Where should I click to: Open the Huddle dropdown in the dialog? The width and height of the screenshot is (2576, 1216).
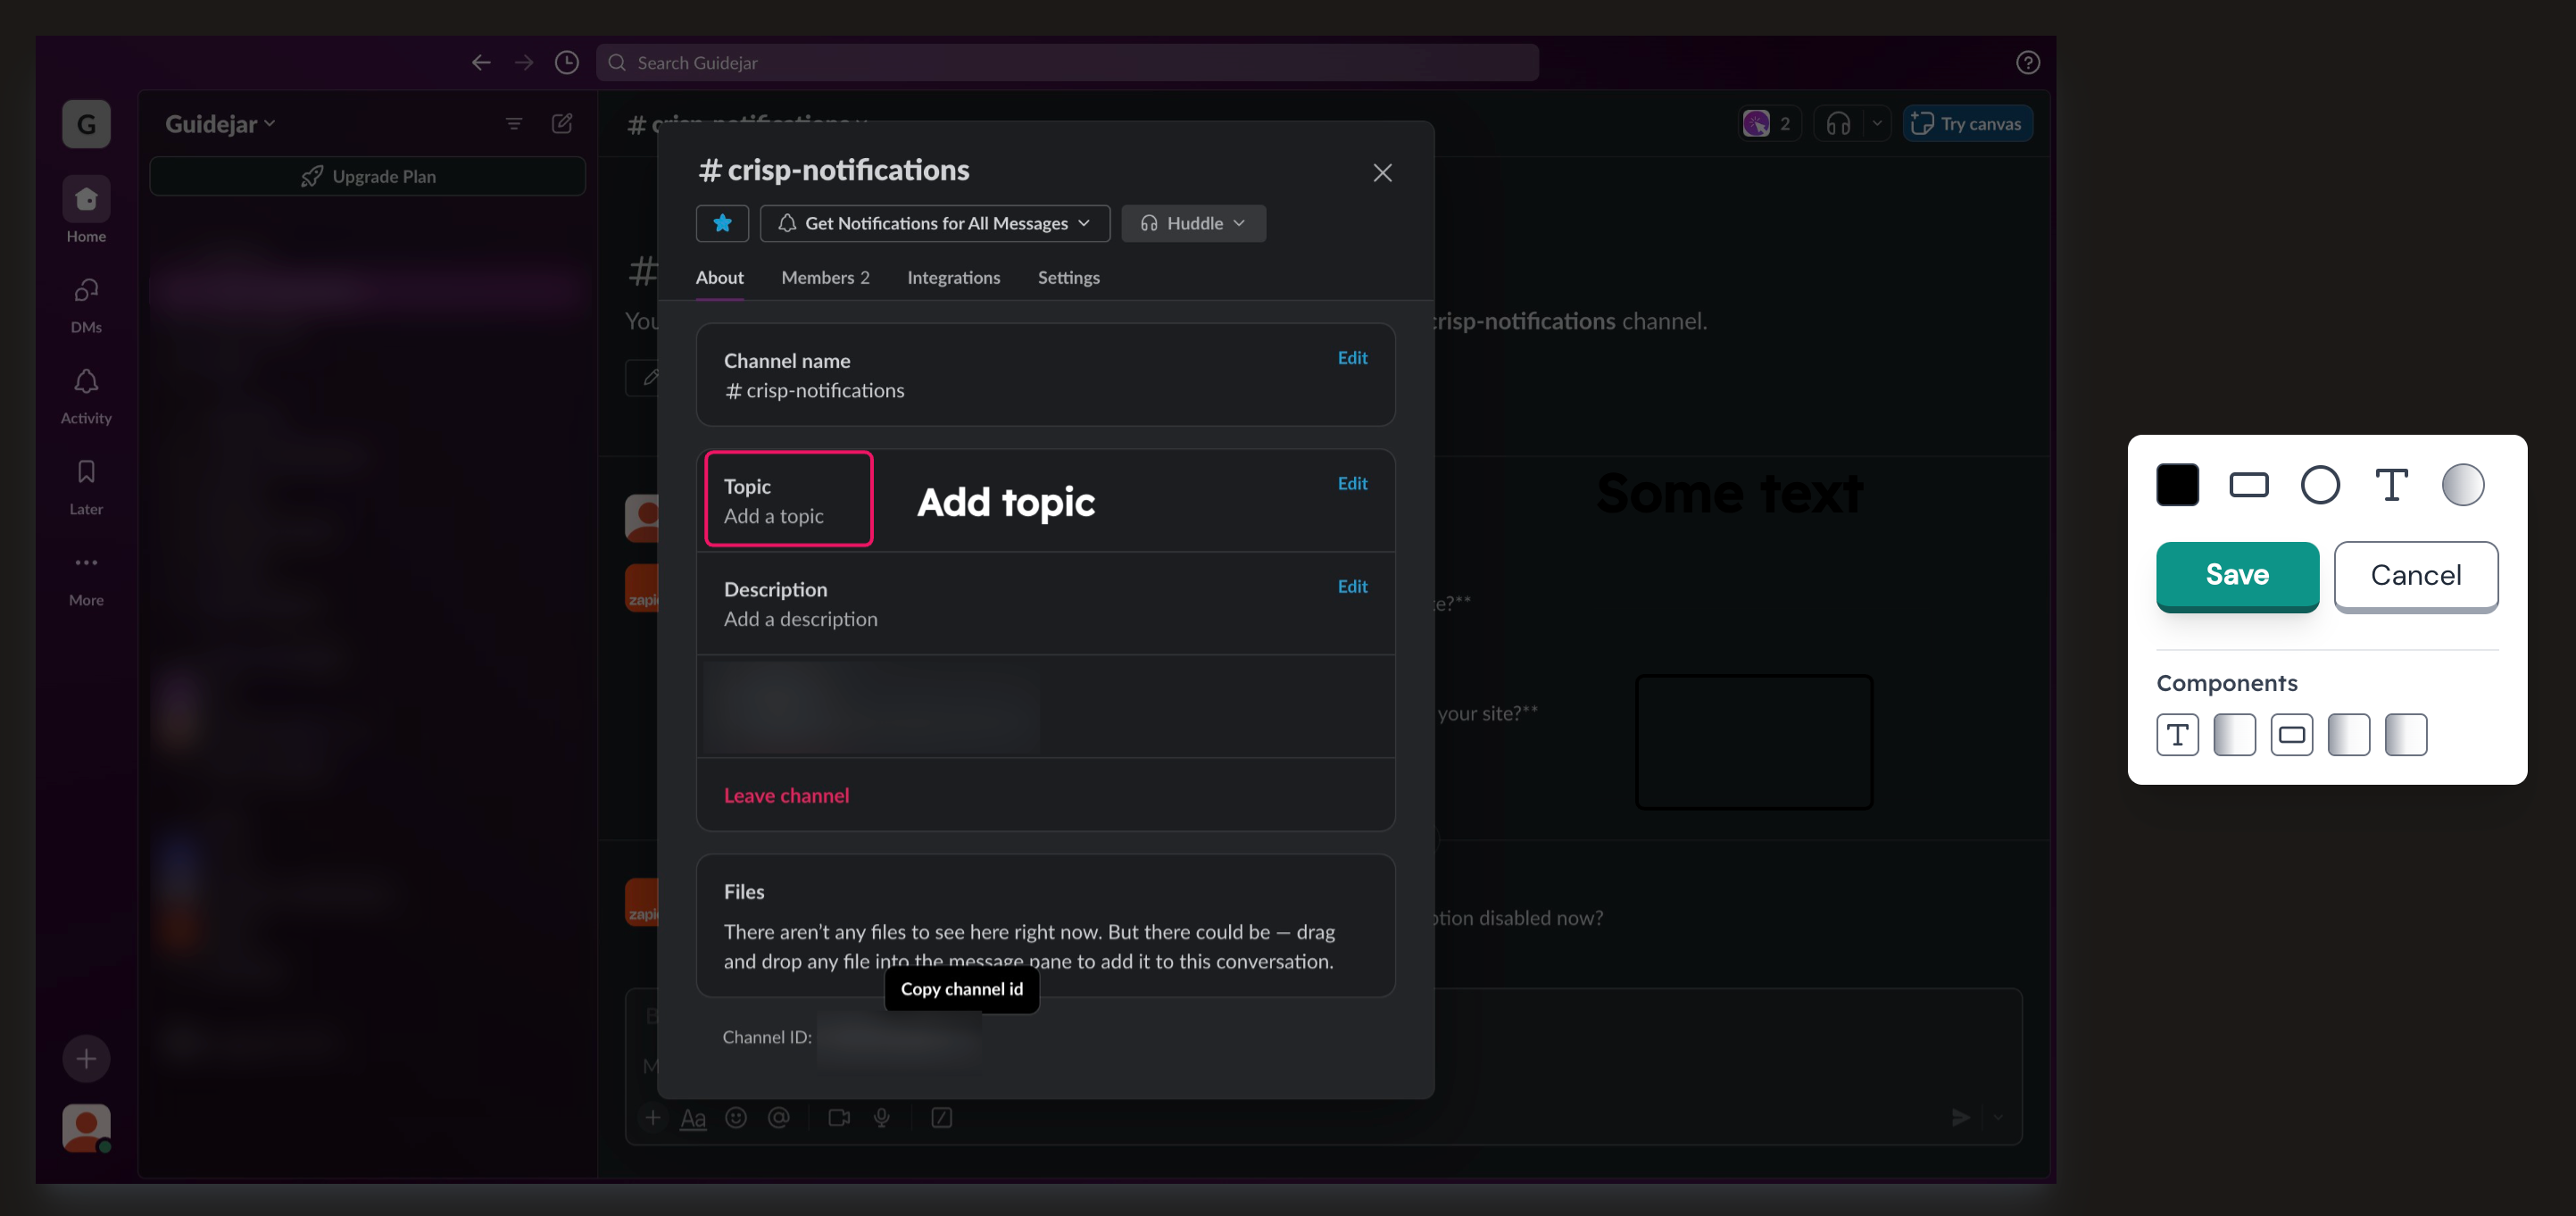pos(1193,223)
